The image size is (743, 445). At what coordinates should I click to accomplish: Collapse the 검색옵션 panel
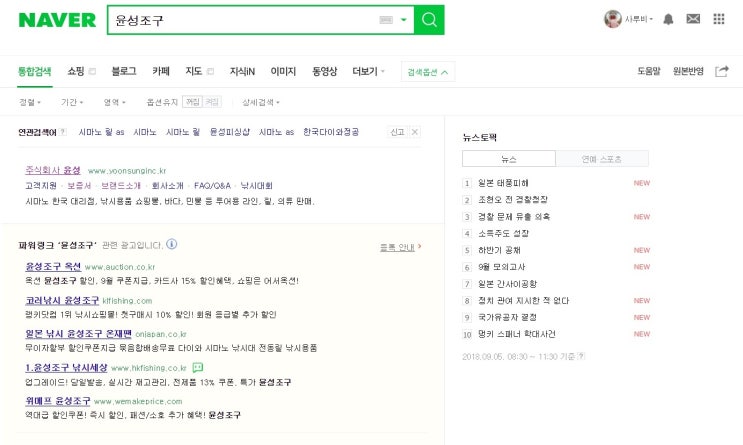point(428,72)
